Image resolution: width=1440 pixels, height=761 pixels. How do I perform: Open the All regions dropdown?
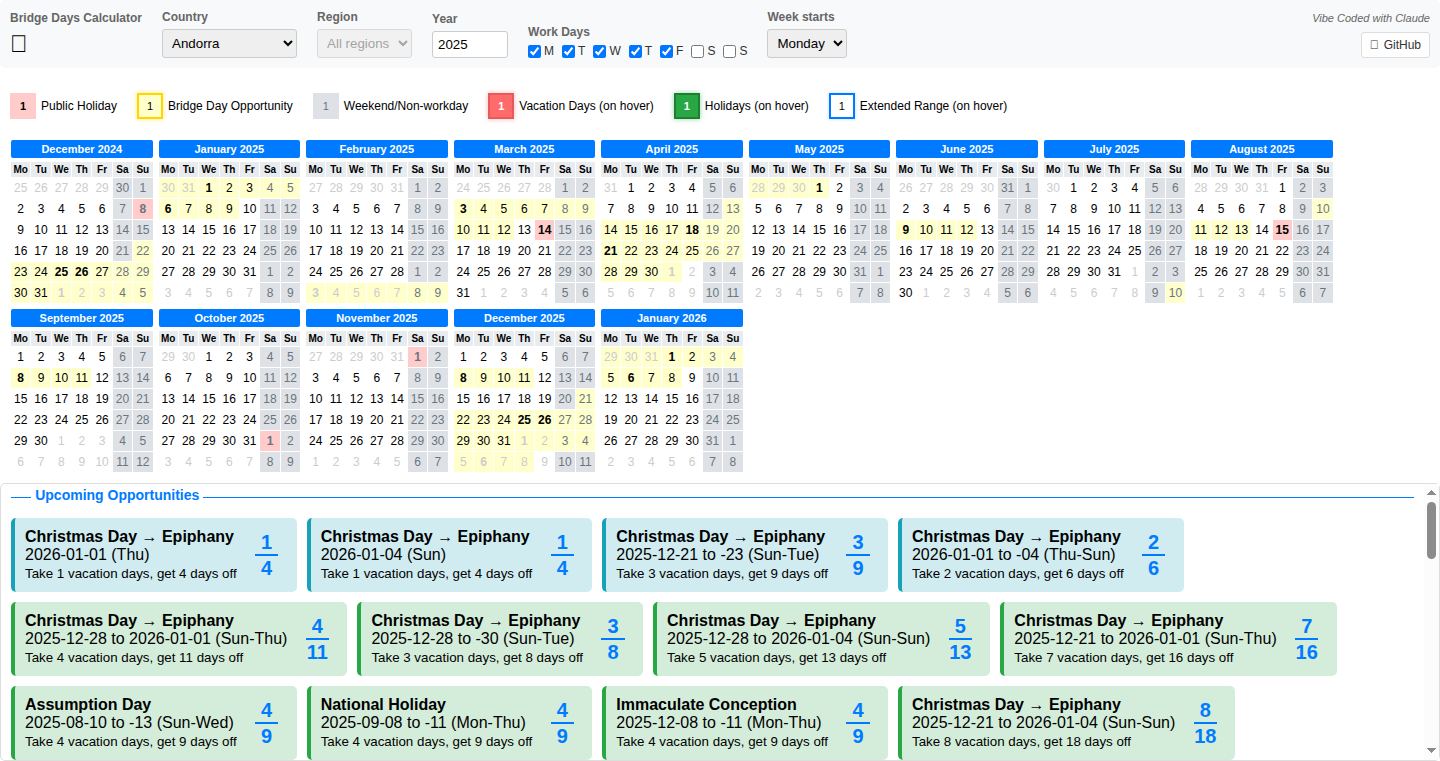364,43
